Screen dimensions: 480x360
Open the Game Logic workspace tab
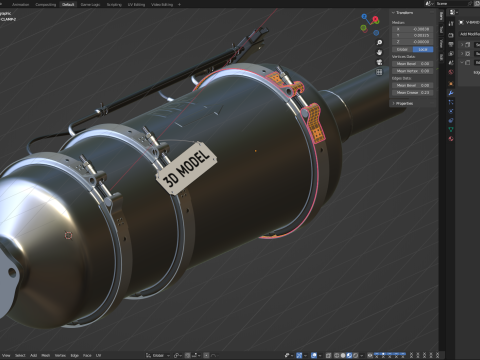coord(90,5)
